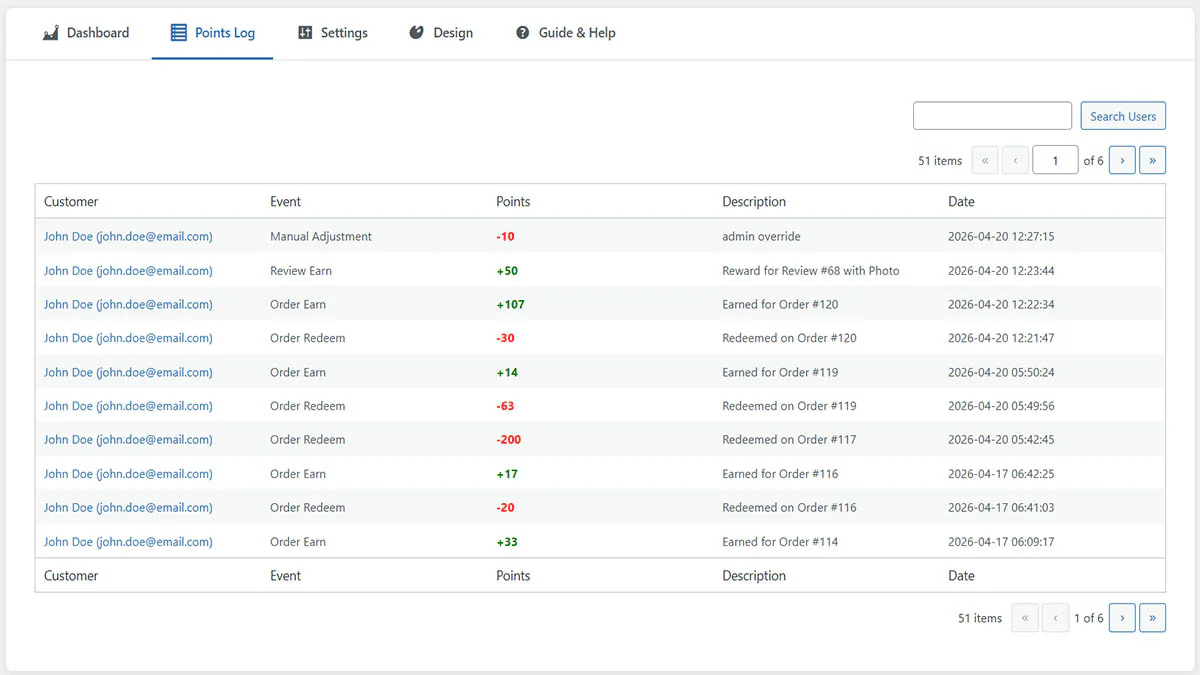
Task: Click the Points Log list icon
Action: pyautogui.click(x=179, y=33)
